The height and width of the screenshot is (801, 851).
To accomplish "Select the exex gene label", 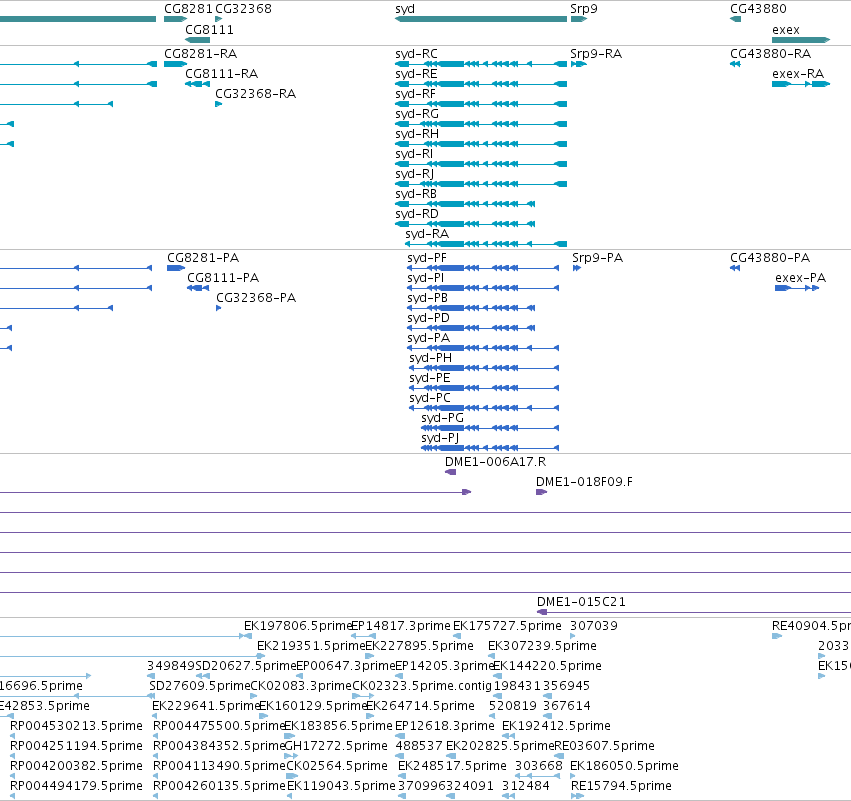I will [786, 30].
